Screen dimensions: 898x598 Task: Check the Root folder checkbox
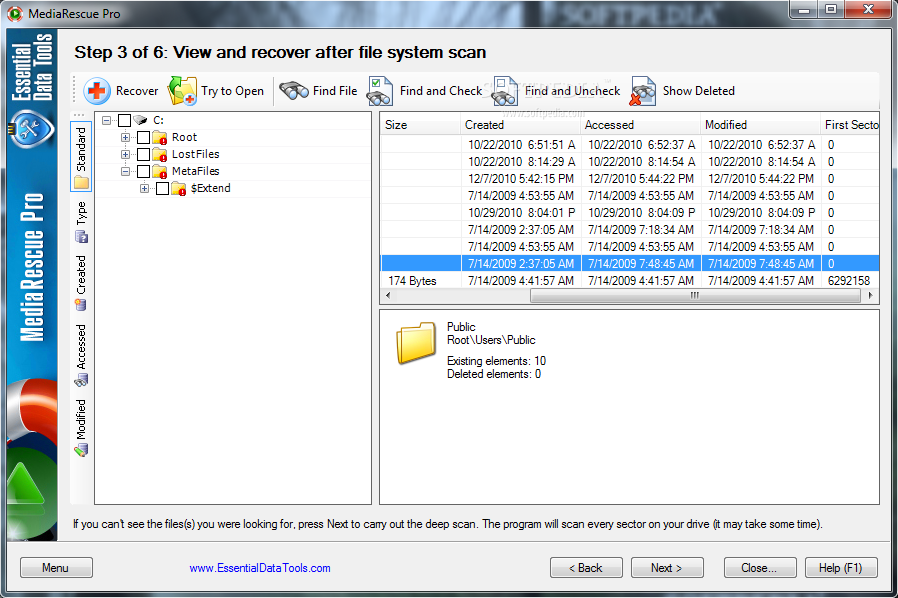(x=143, y=137)
